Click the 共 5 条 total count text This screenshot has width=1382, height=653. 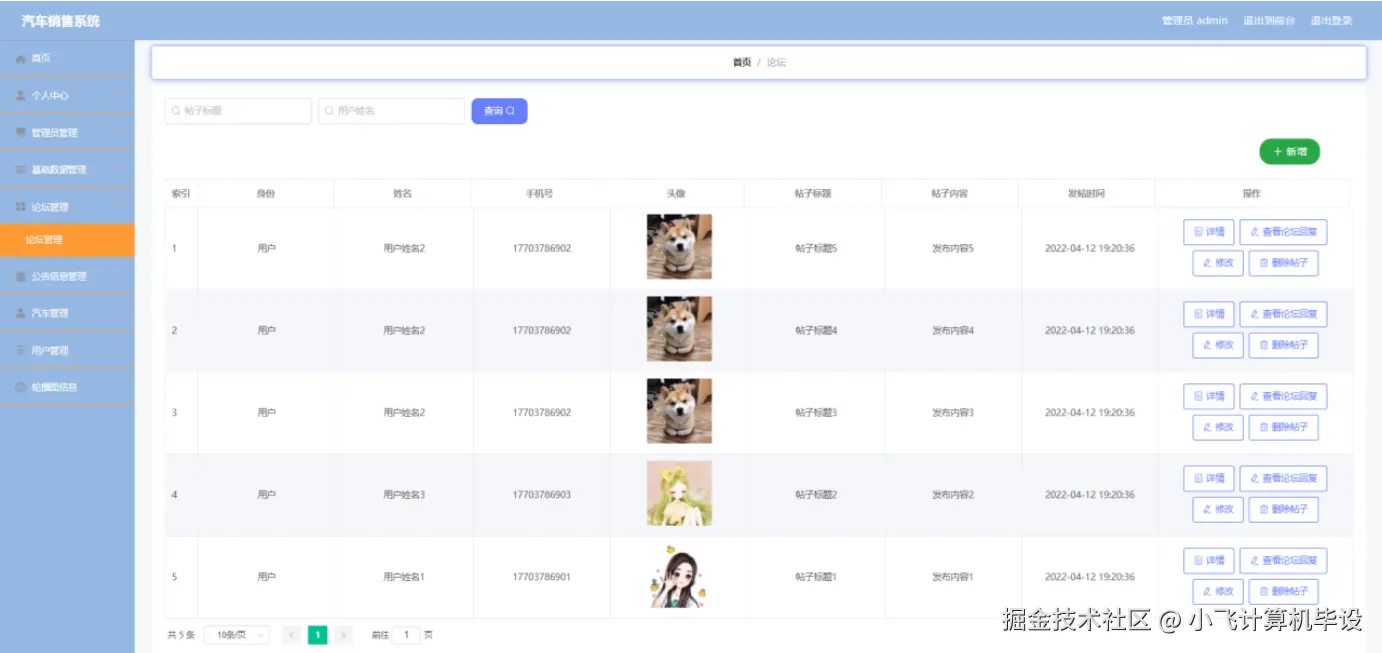[181, 635]
